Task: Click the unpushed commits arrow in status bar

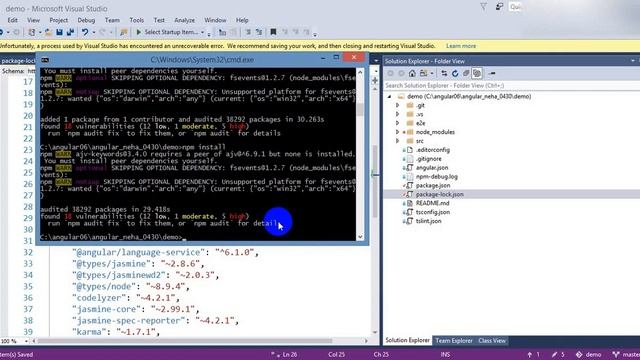Action: tap(530, 354)
